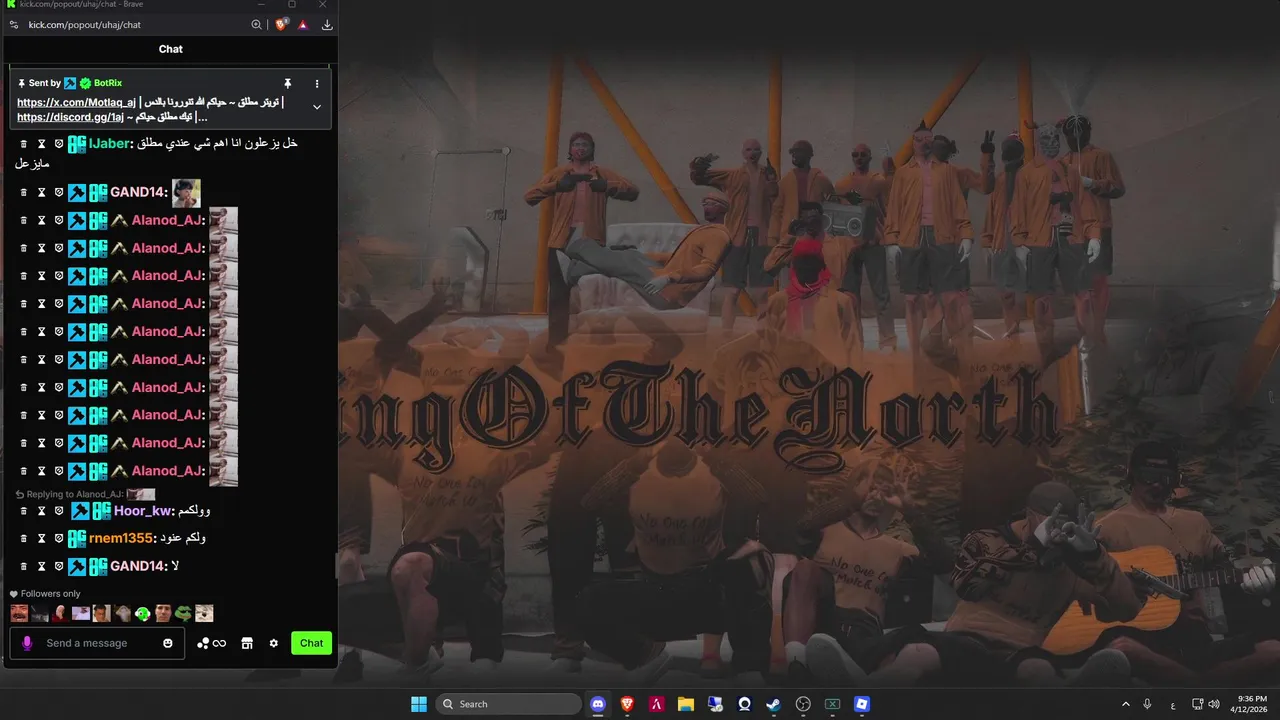Open the x.com/Motlaq_aj link
Image resolution: width=1280 pixels, height=720 pixels.
[x=76, y=102]
